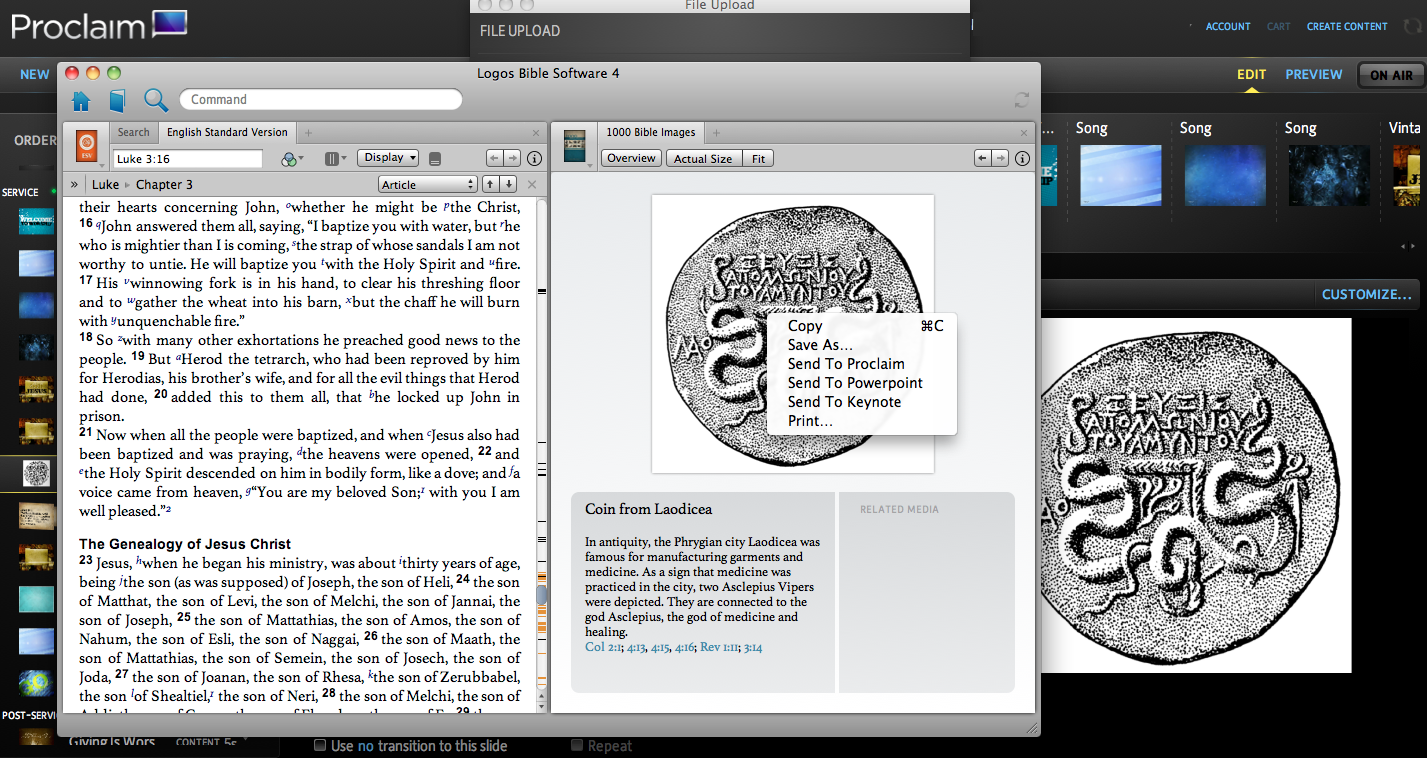Select the coin slide thumbnail in Proclaim order list

click(x=36, y=473)
